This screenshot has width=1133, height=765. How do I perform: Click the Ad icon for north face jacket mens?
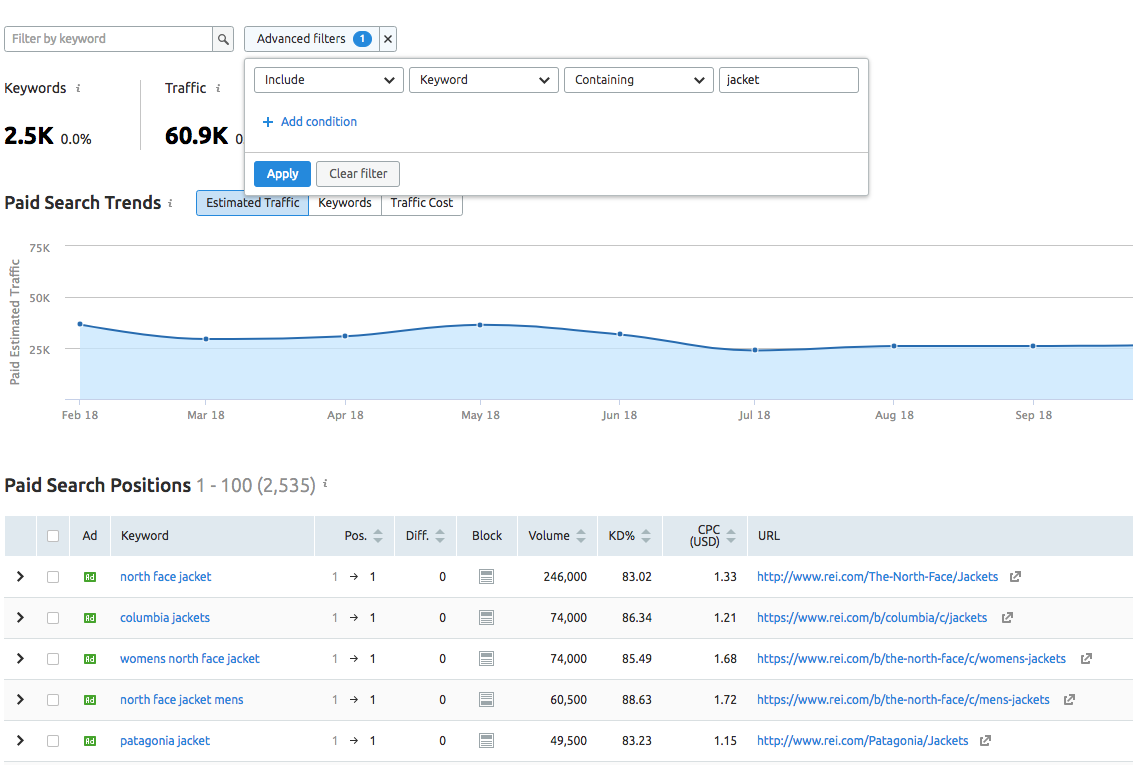(x=90, y=700)
